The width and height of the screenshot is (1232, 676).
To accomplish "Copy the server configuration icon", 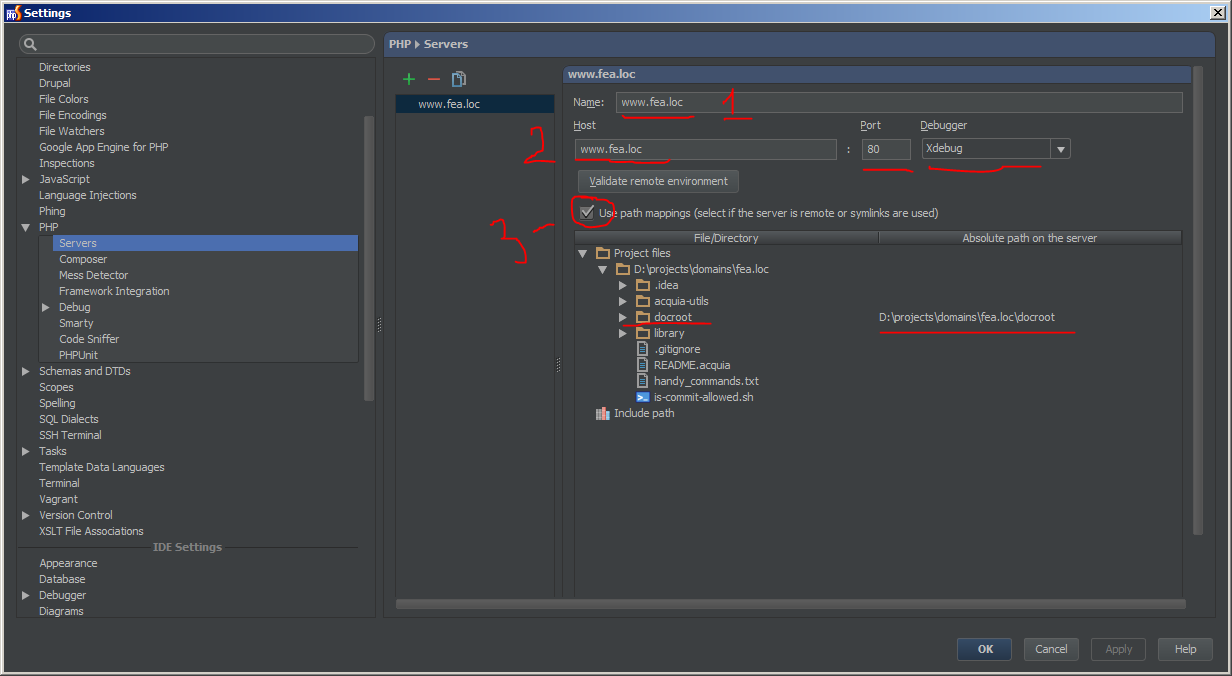I will tap(459, 79).
